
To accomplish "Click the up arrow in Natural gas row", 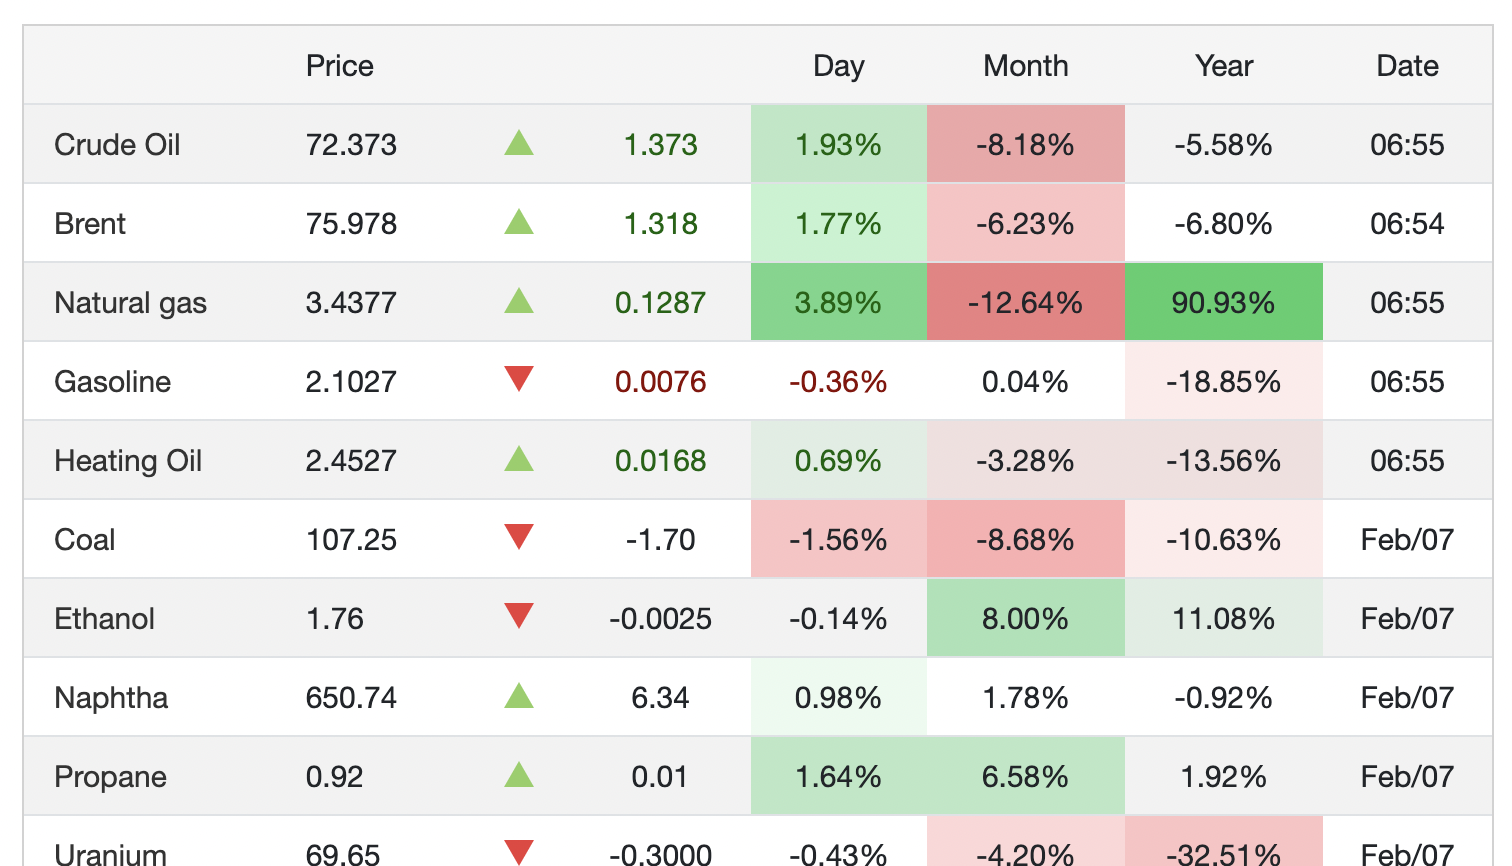I will point(519,301).
